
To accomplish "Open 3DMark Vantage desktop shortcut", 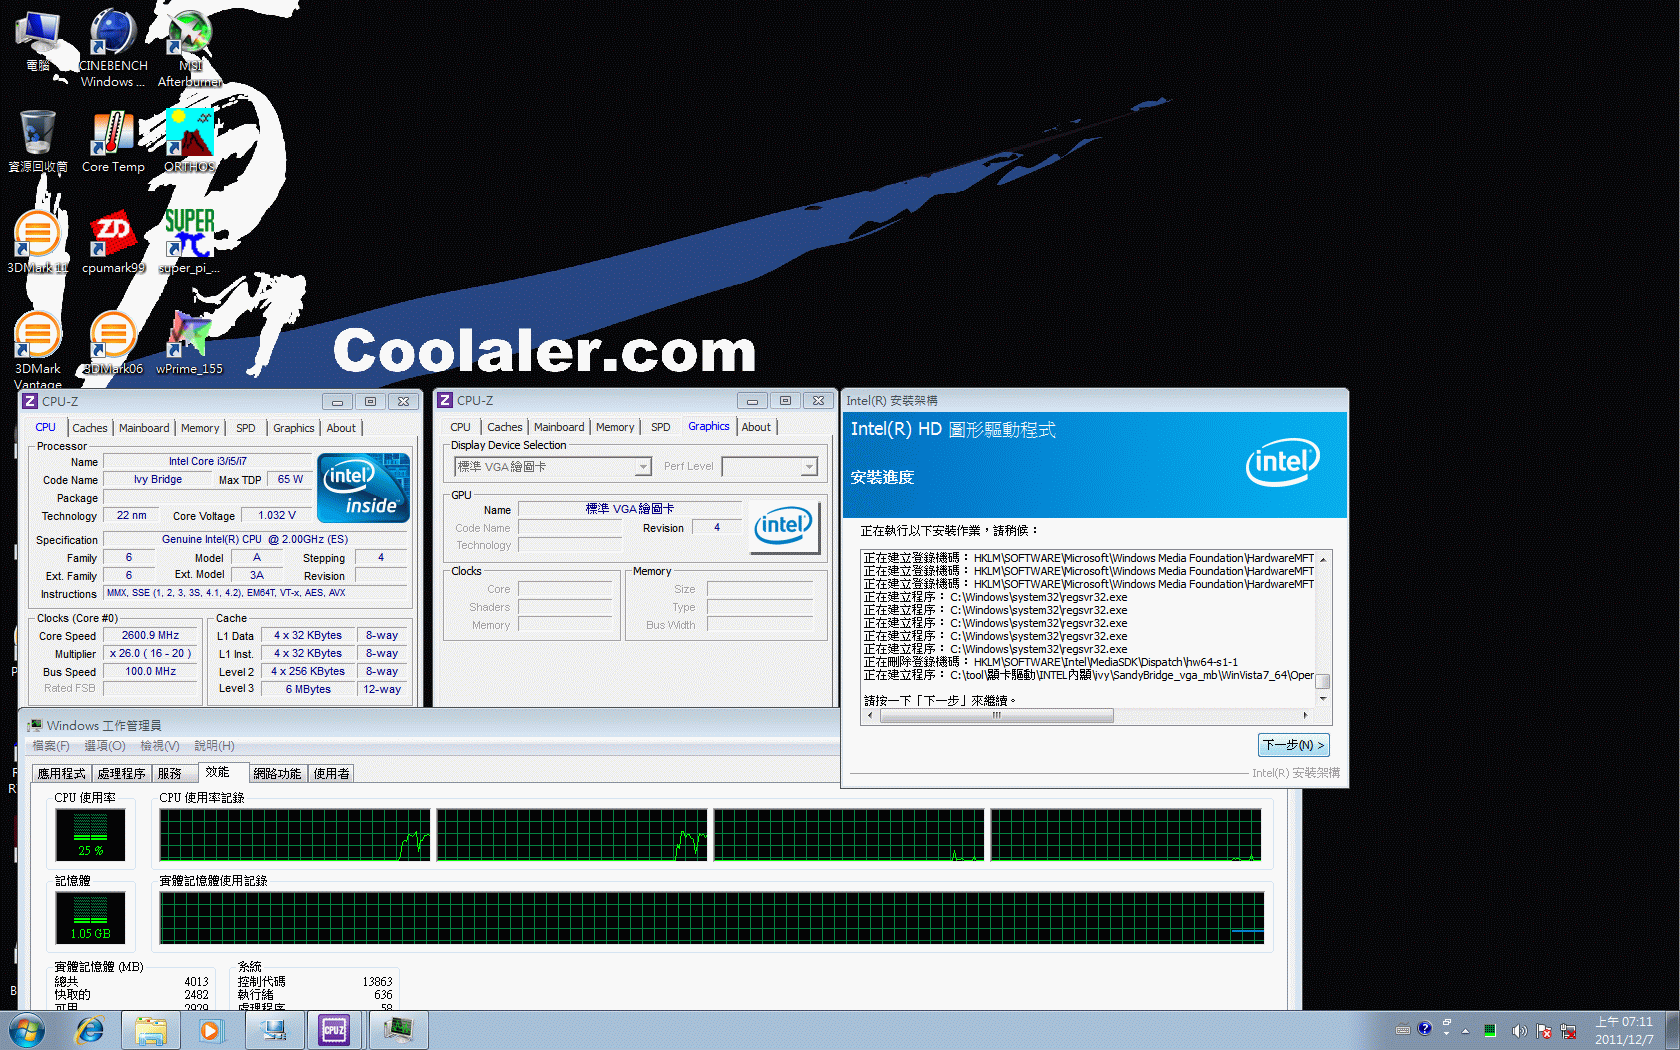I will (x=38, y=349).
